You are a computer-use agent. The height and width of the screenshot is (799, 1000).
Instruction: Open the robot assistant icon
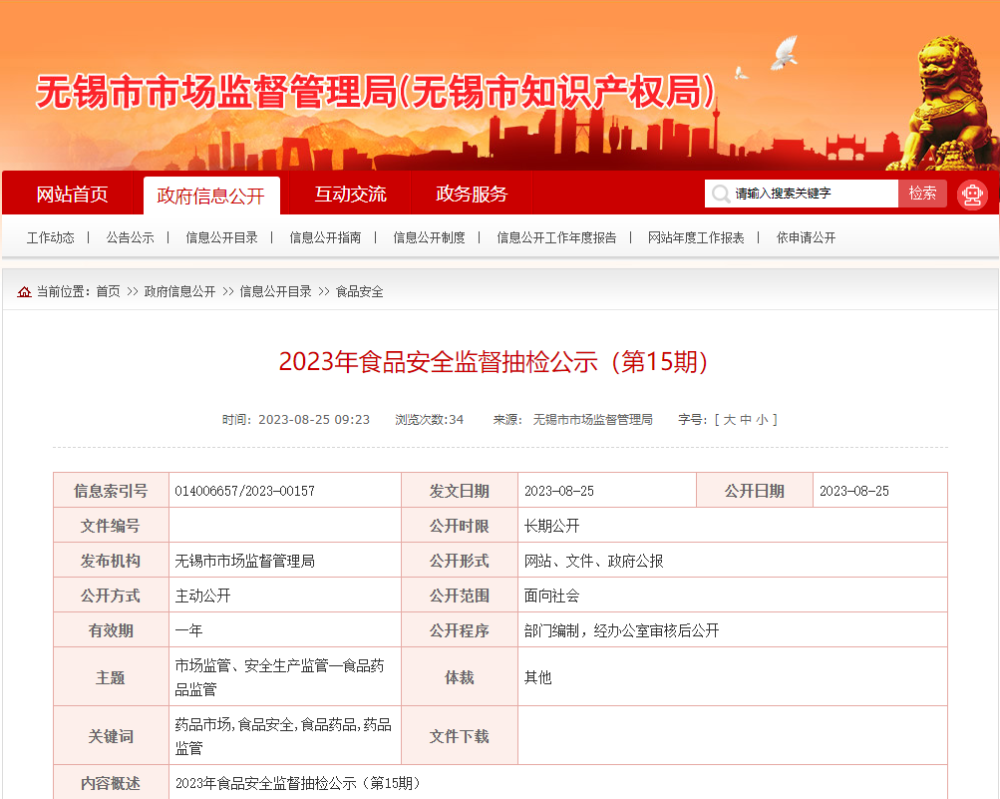pos(972,194)
